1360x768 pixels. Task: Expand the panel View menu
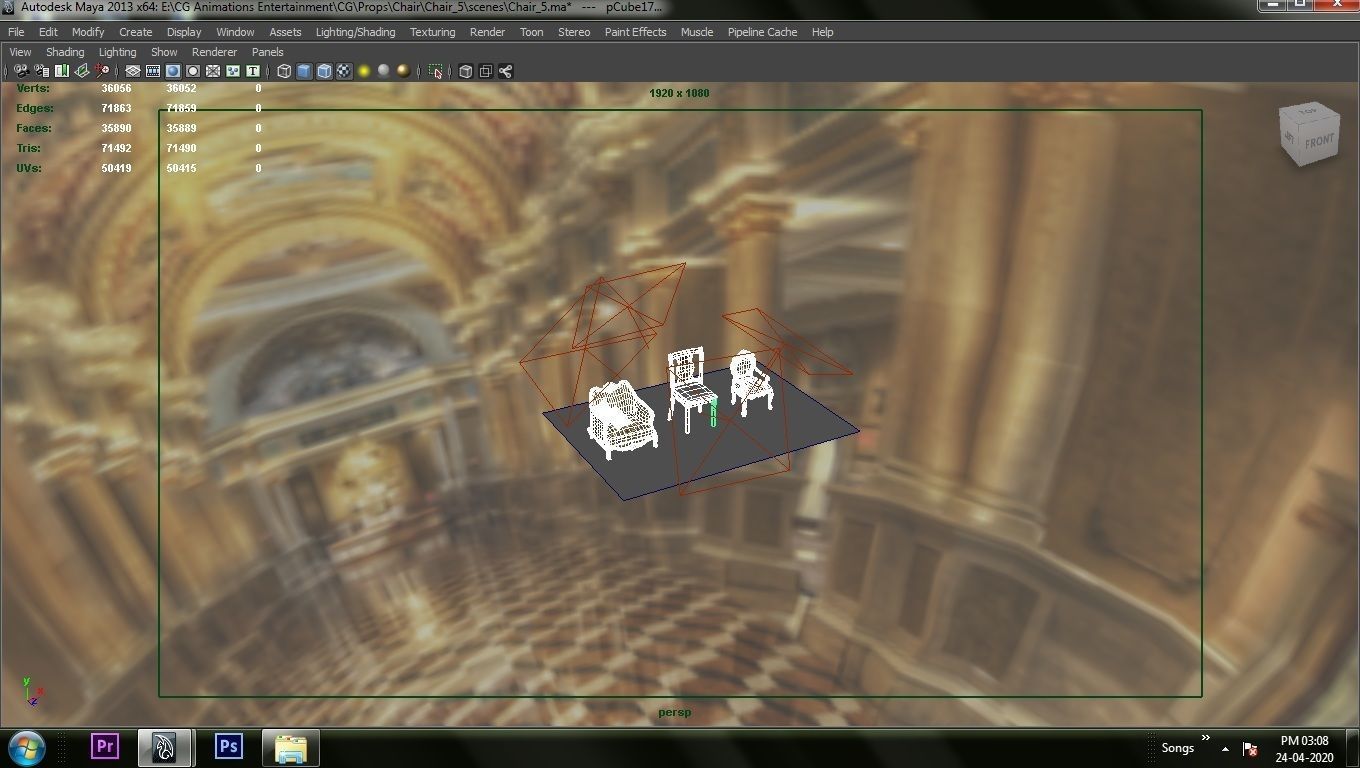[20, 52]
